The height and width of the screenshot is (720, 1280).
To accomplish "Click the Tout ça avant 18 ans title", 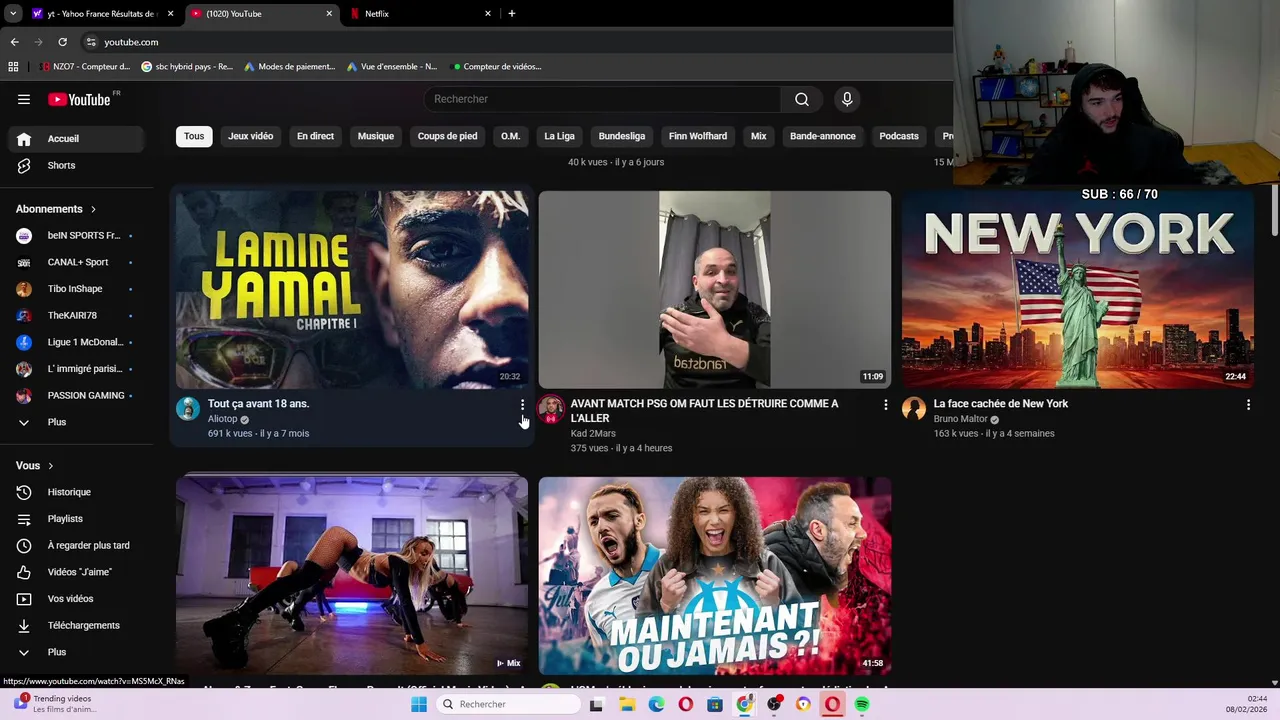I will pos(258,404).
